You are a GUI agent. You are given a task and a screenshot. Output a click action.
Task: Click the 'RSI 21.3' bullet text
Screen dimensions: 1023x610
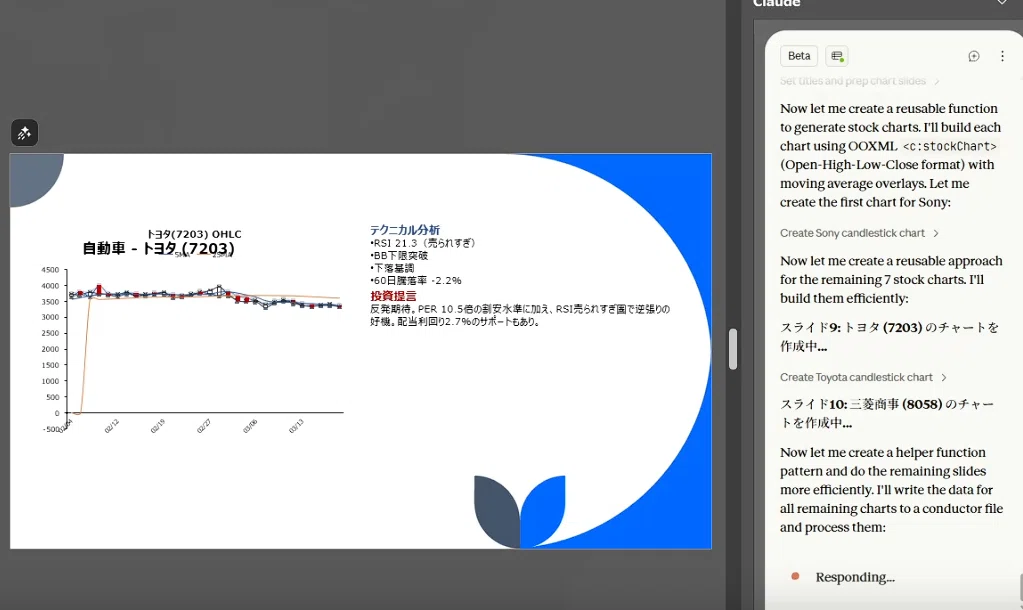coord(423,243)
